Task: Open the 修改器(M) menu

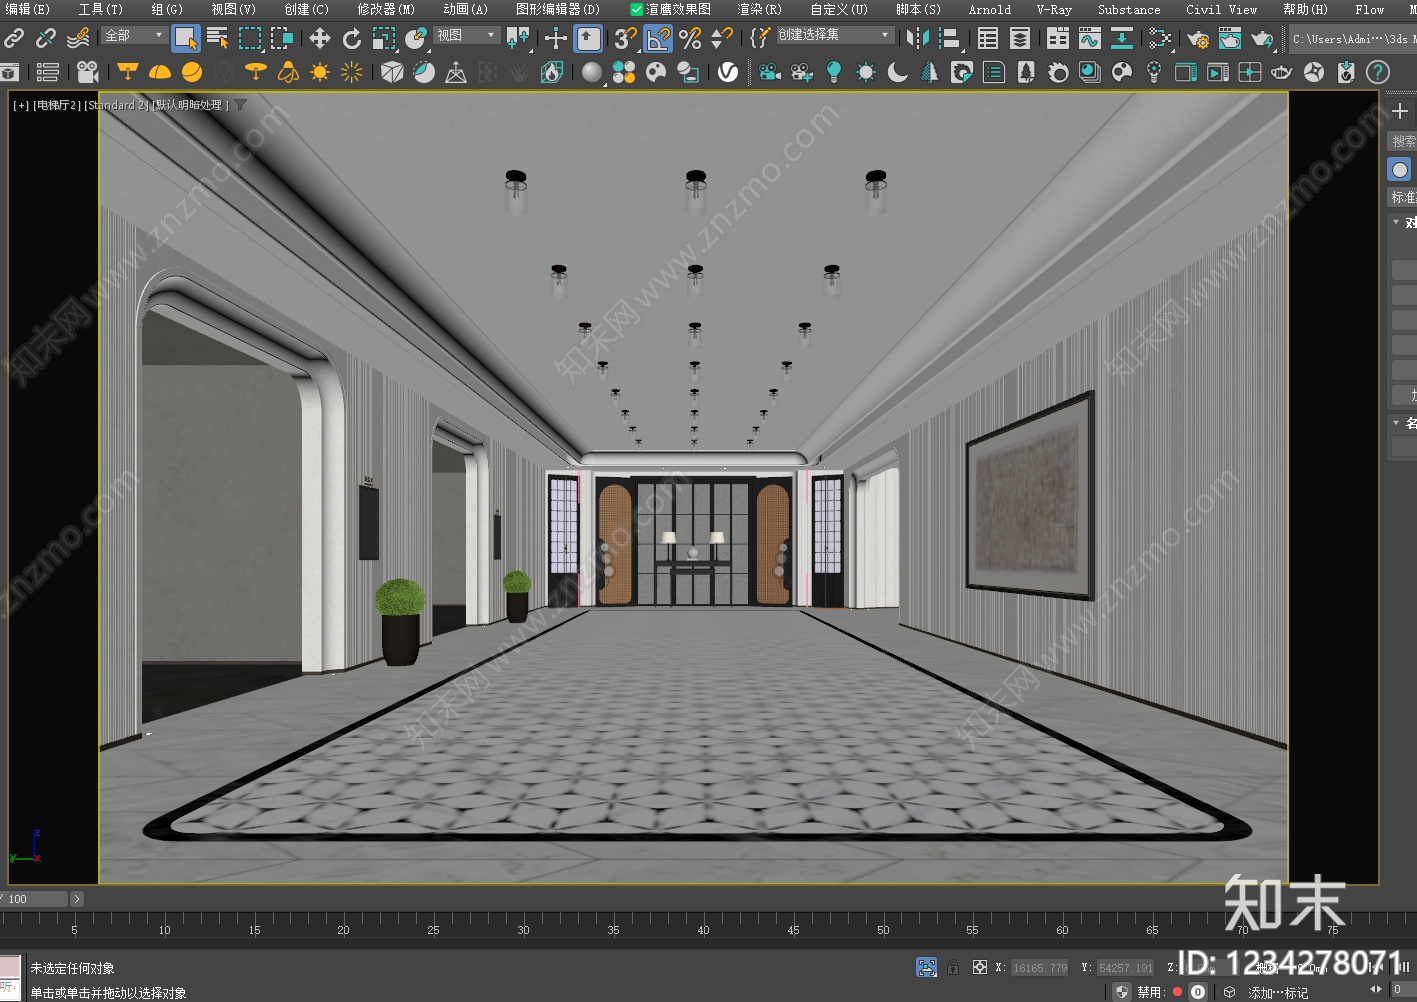Action: [x=386, y=9]
